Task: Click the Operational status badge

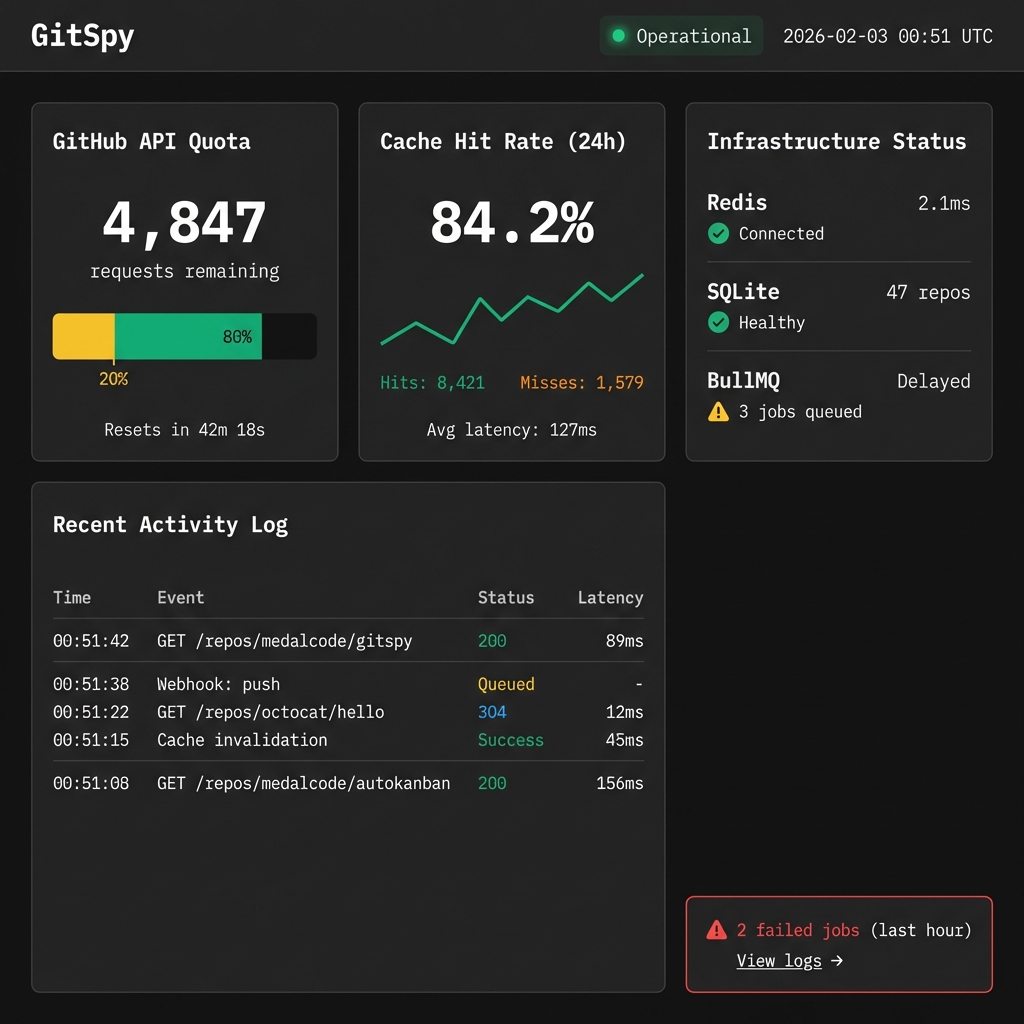Action: click(x=681, y=35)
